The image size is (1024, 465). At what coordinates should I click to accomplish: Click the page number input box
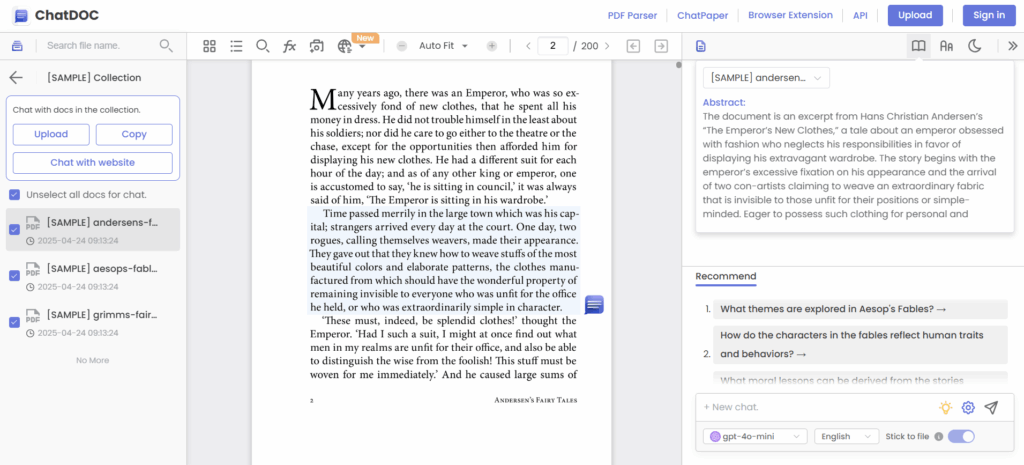553,46
